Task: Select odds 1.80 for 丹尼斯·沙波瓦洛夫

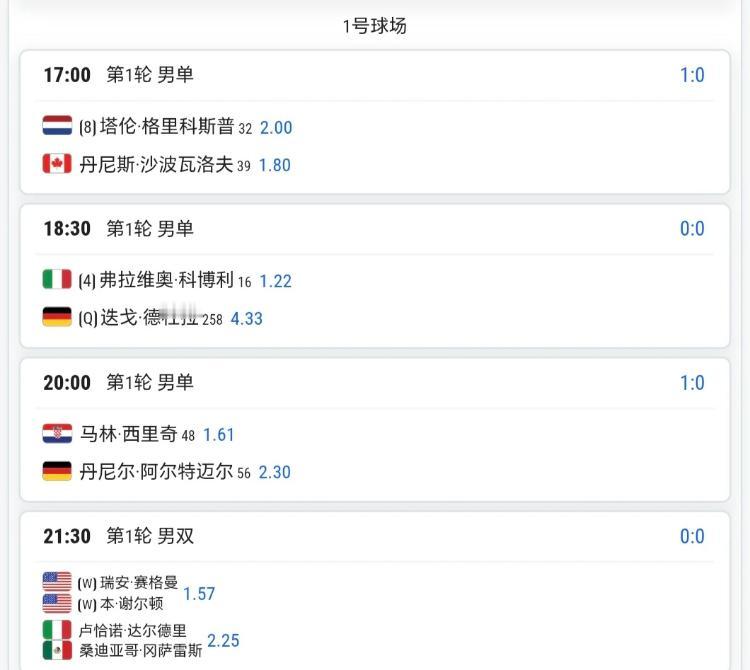Action: click(x=275, y=165)
